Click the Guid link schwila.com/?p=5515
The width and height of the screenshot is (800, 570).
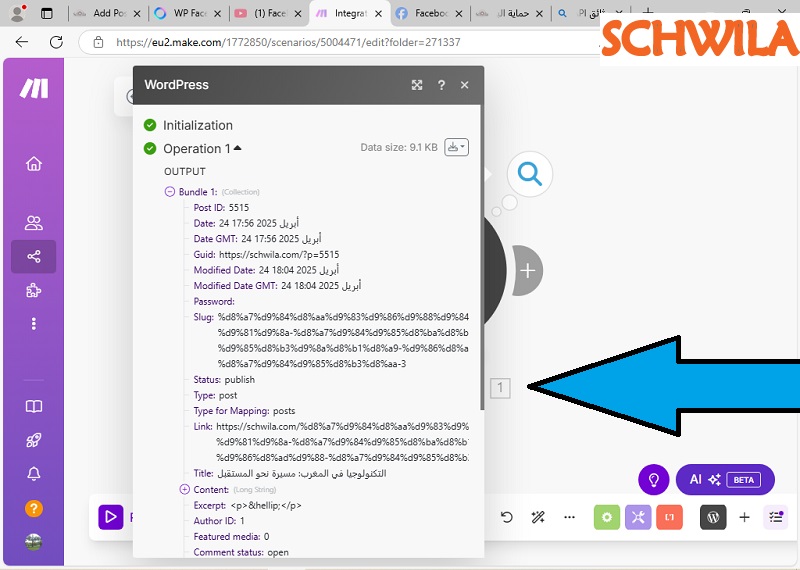coord(279,255)
